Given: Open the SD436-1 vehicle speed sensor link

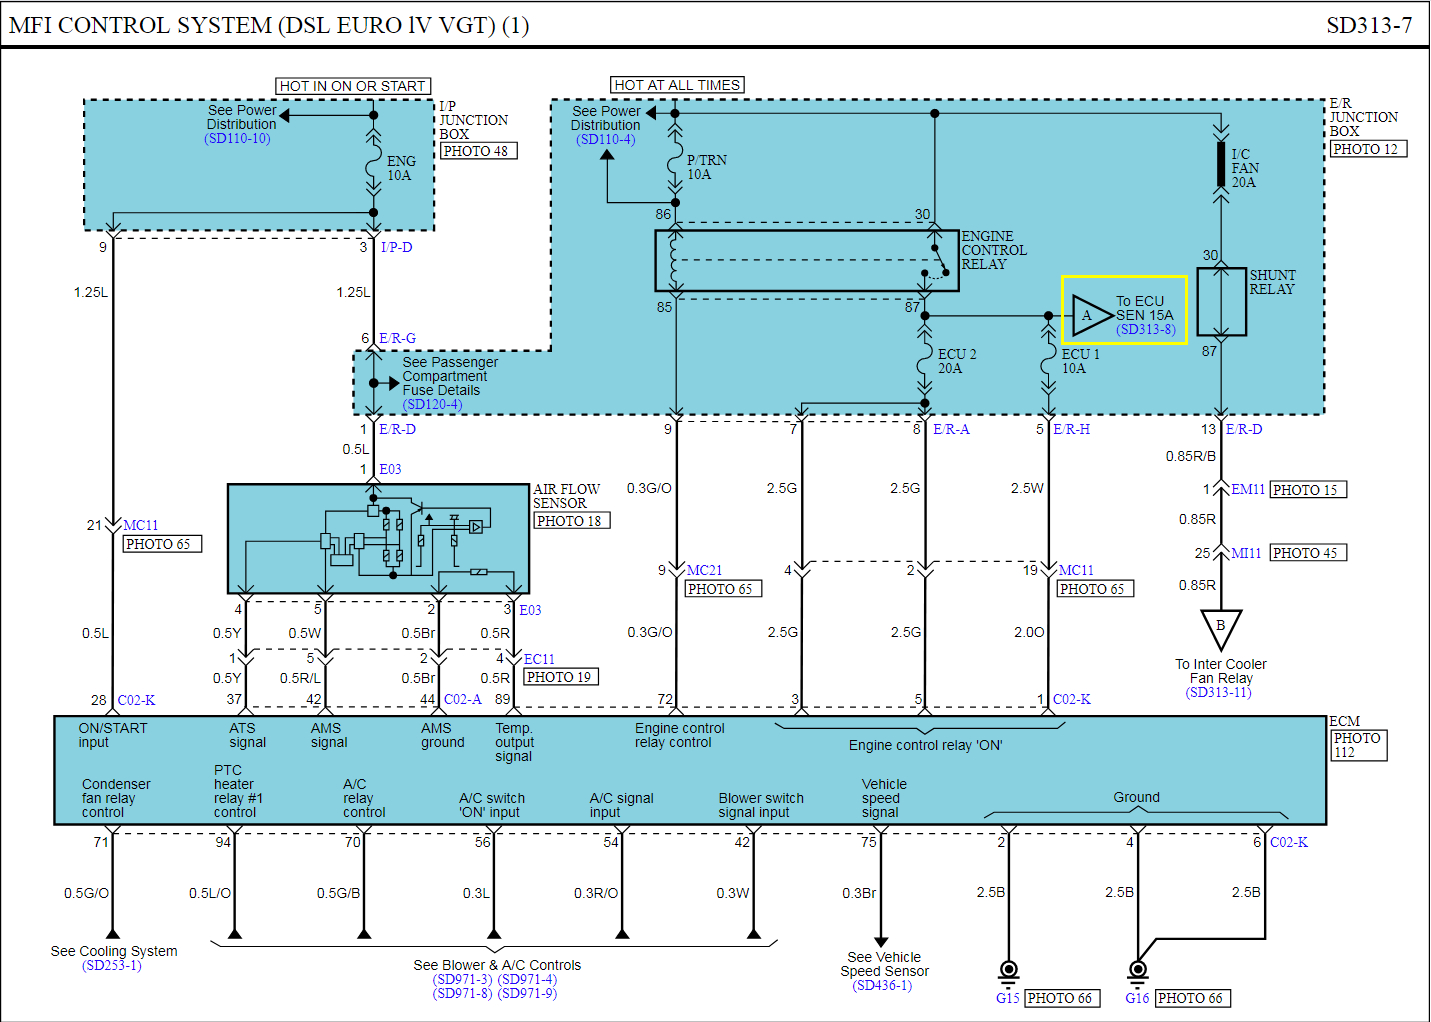Looking at the screenshot, I should [882, 986].
